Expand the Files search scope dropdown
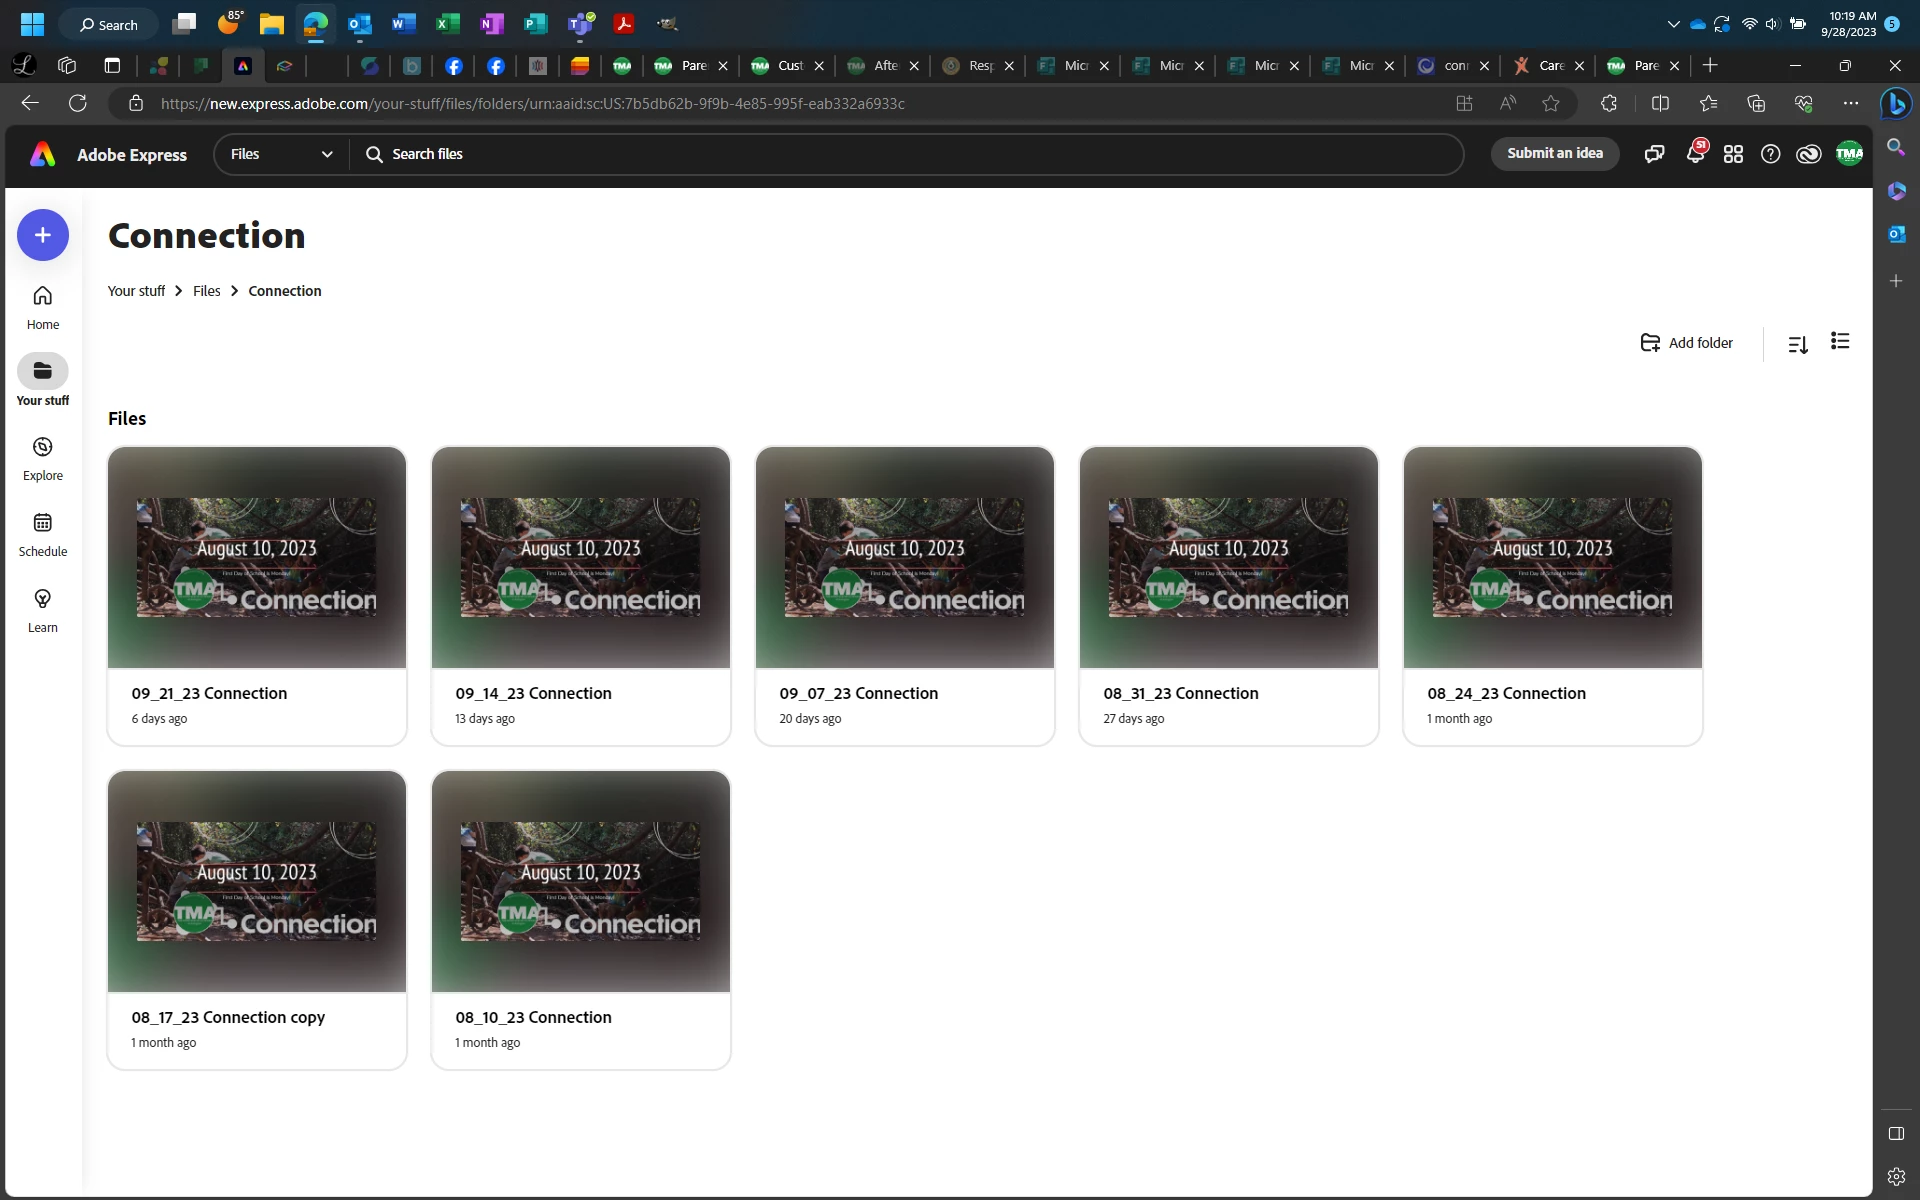 coord(281,154)
